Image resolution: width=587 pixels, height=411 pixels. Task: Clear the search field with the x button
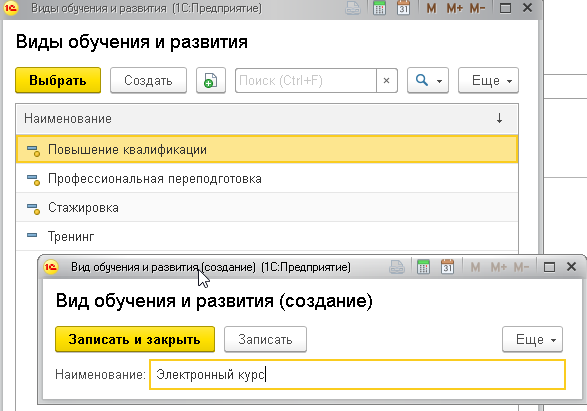click(x=387, y=80)
